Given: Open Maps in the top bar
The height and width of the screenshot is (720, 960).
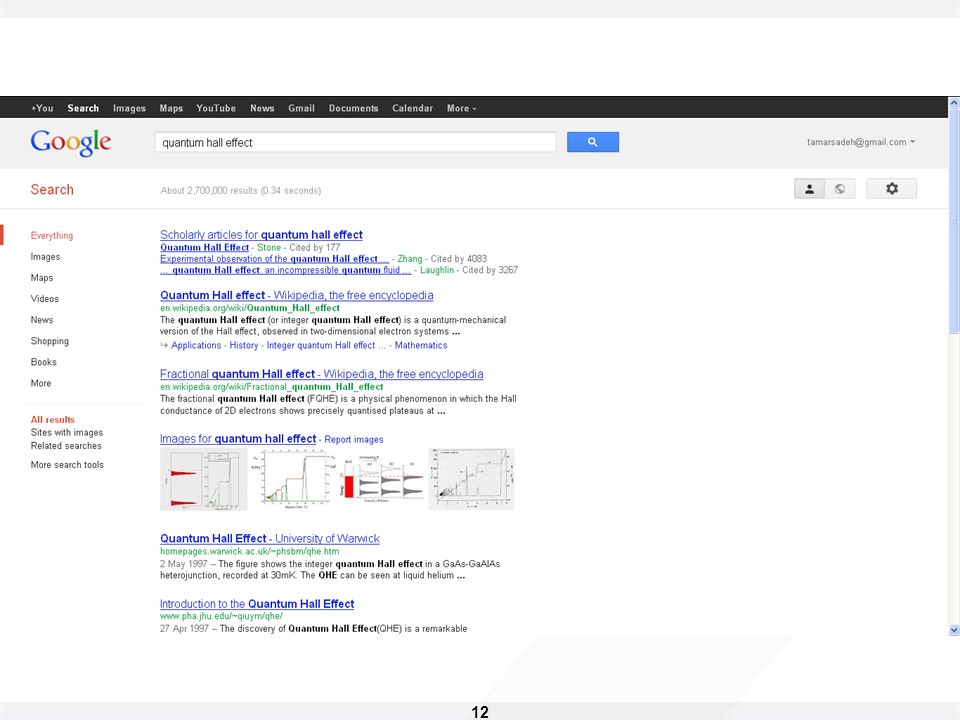Looking at the screenshot, I should [171, 108].
